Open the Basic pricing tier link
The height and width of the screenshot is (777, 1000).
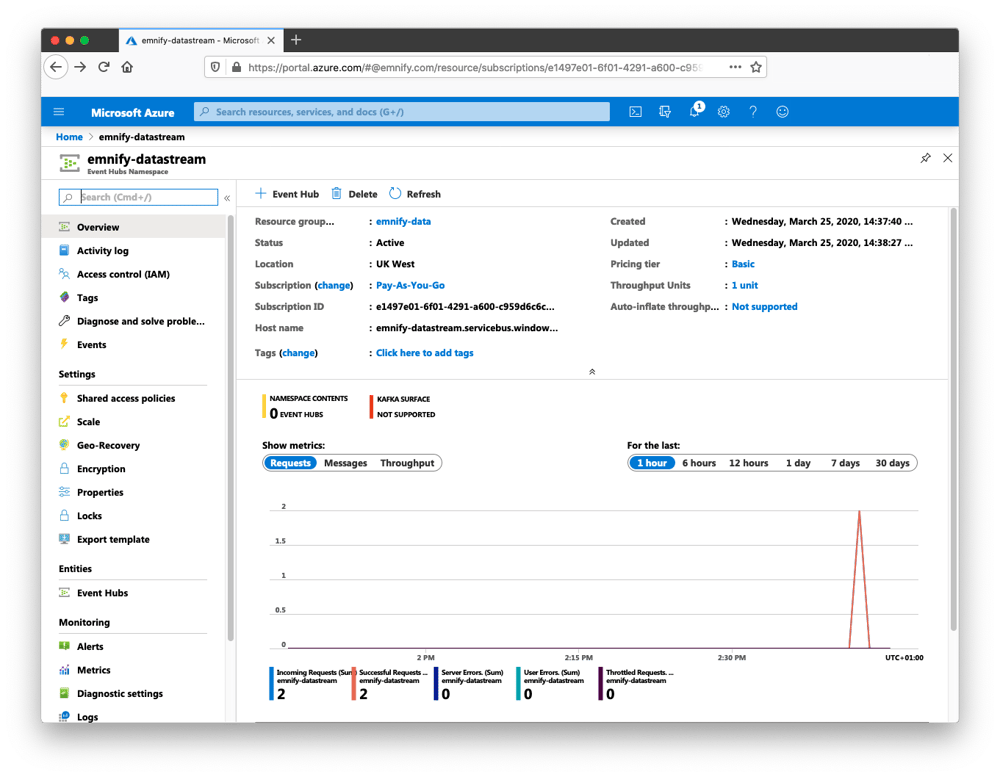click(x=743, y=264)
